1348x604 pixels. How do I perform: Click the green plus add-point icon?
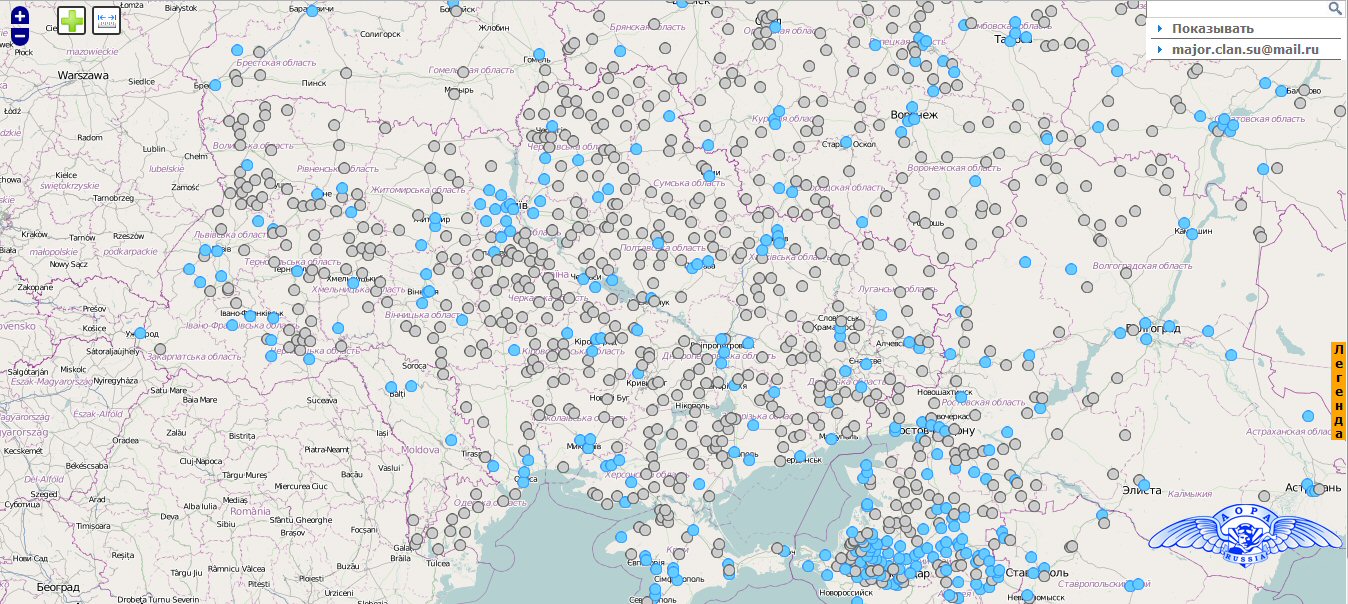72,20
